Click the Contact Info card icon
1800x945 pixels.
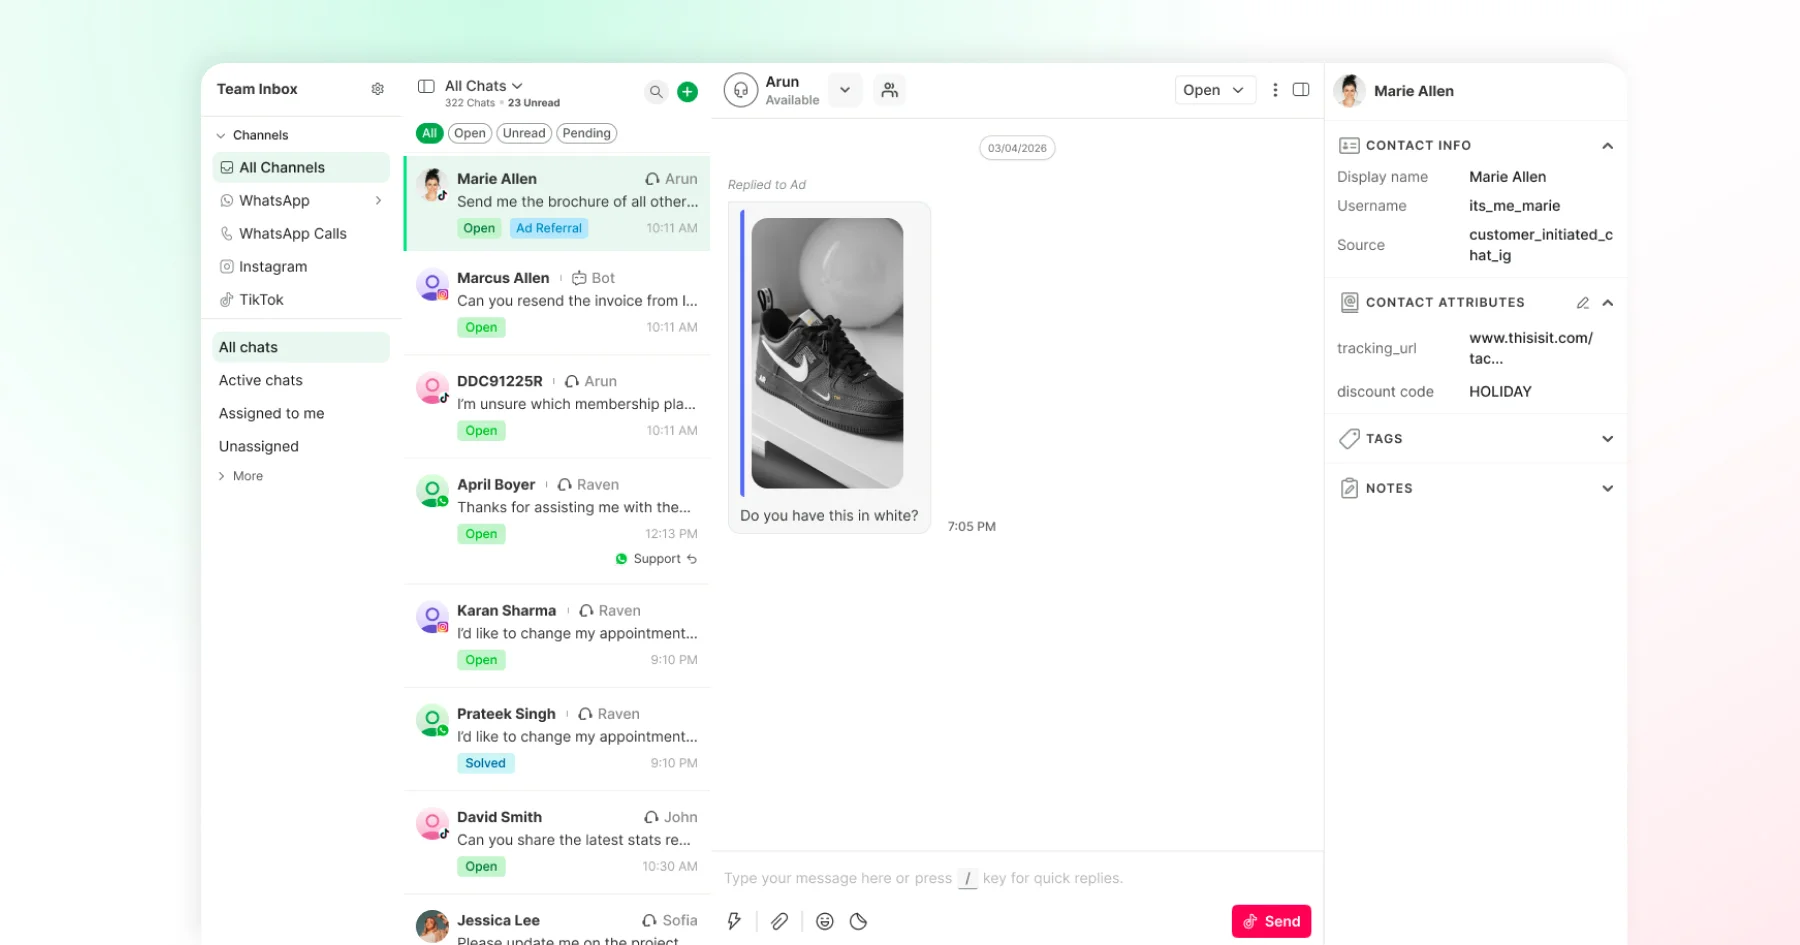click(x=1348, y=146)
